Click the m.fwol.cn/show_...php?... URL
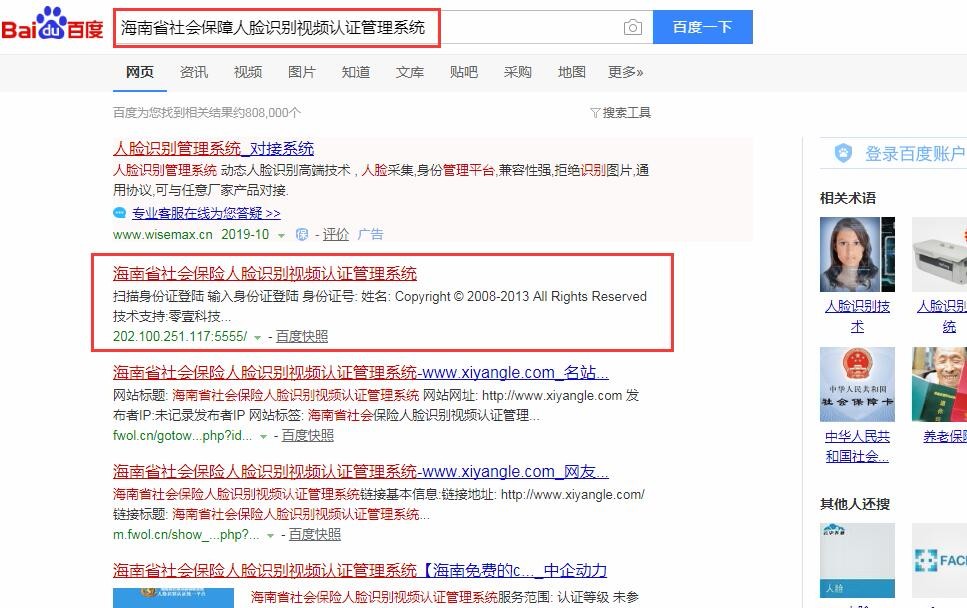Screen dimensions: 967x608 coord(186,535)
